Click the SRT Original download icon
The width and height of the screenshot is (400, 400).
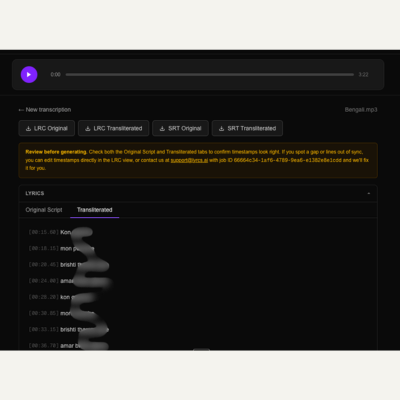click(162, 128)
